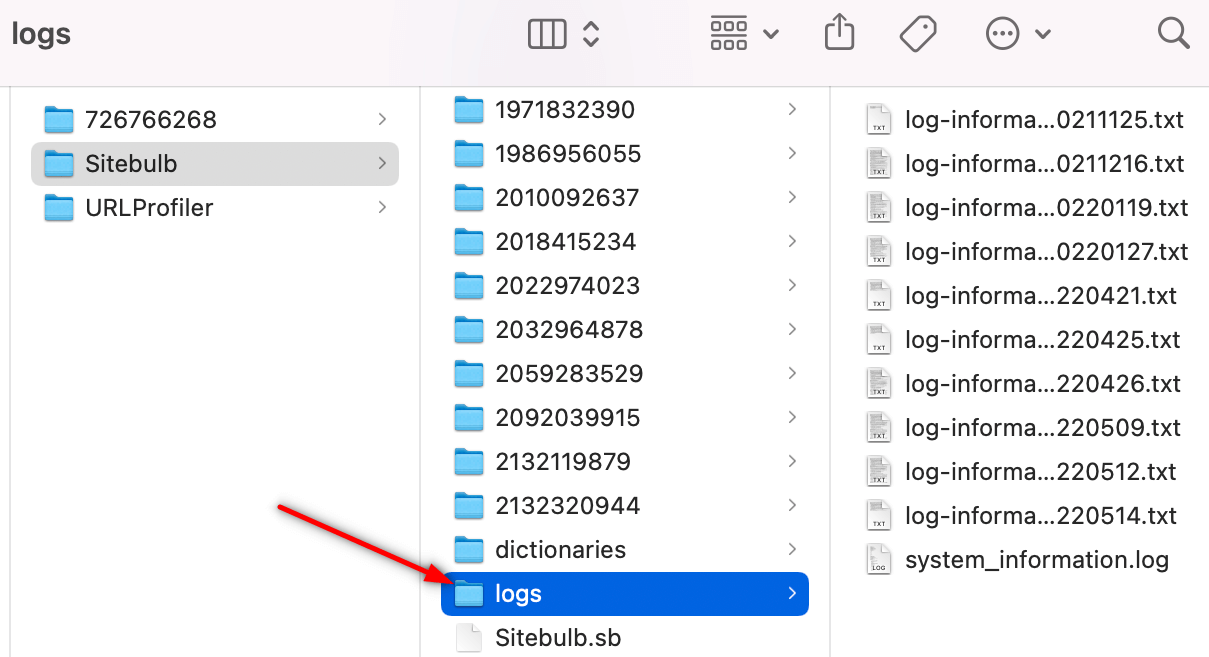The height and width of the screenshot is (657, 1209).
Task: Select the 2132119879 folder
Action: tap(625, 462)
